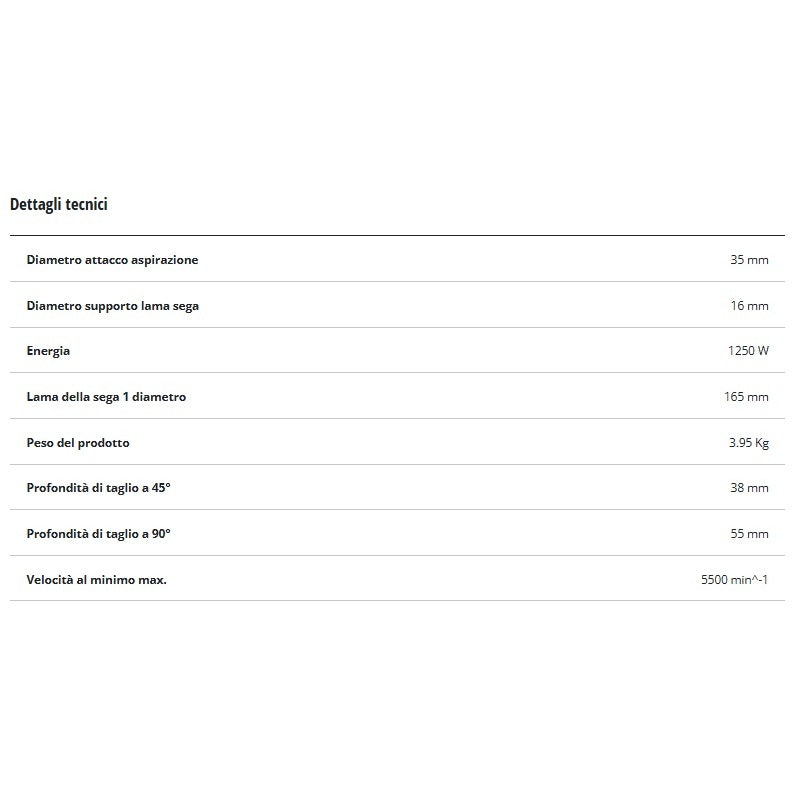Click the dark divider line below the heading
The width and height of the screenshot is (811, 811).
click(397, 236)
